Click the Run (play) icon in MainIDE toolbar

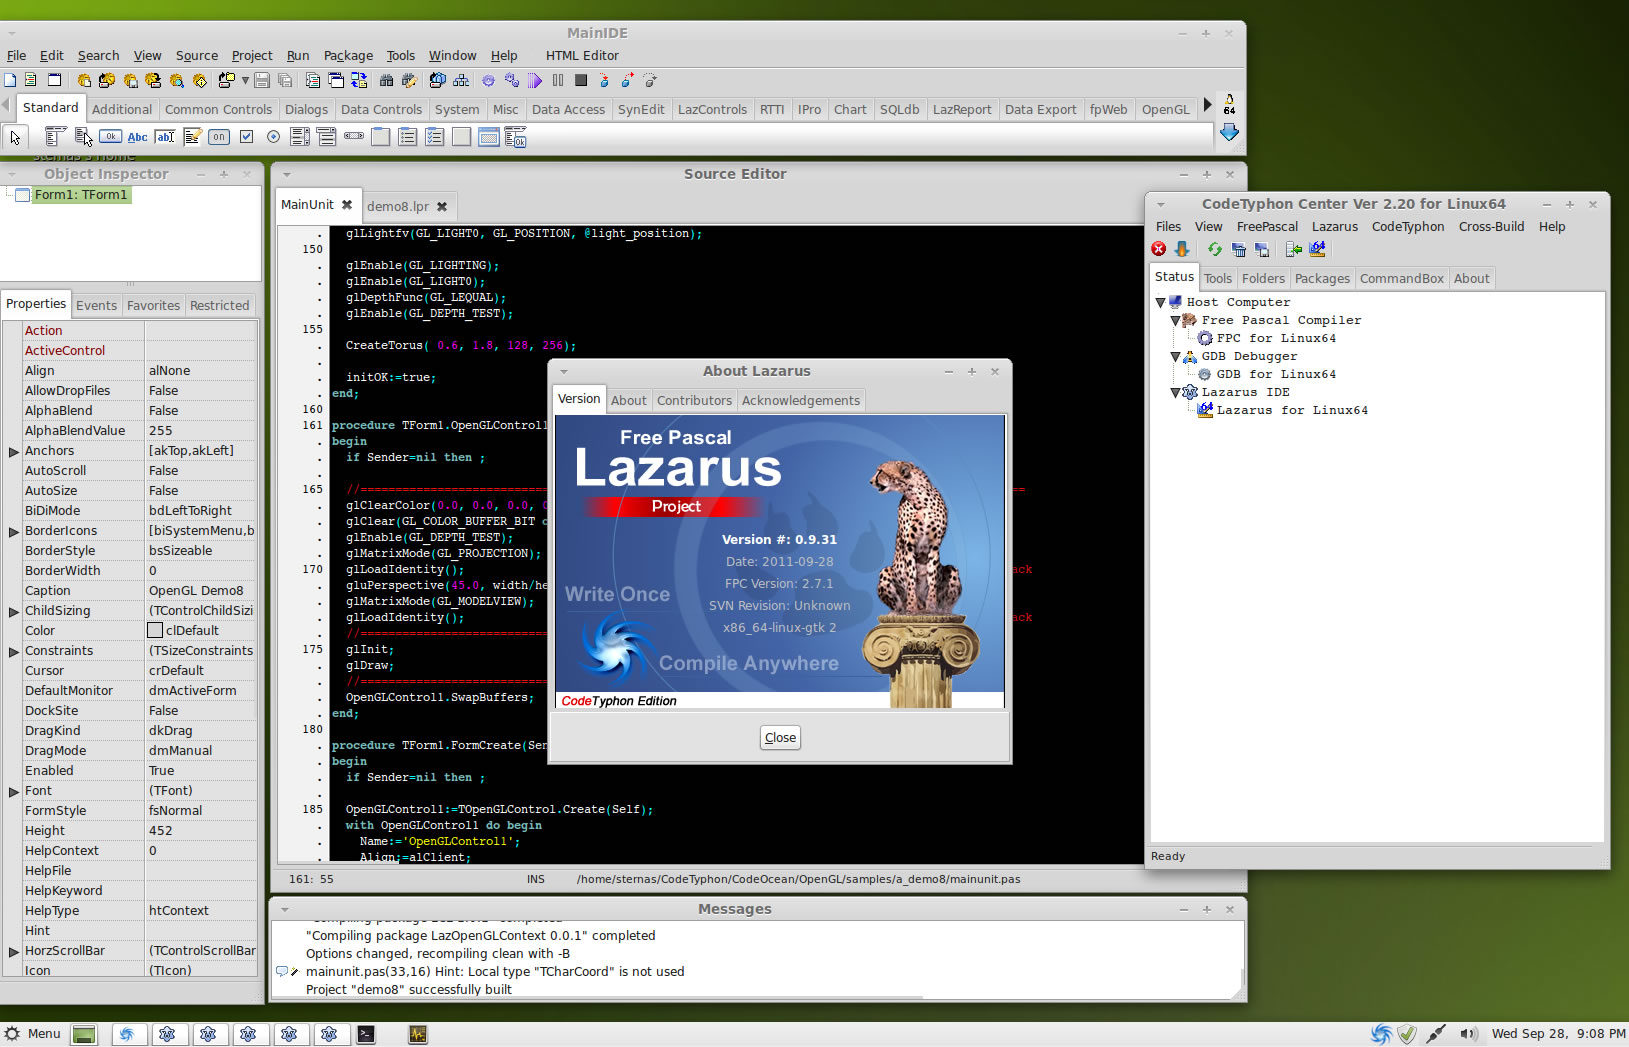coord(534,80)
